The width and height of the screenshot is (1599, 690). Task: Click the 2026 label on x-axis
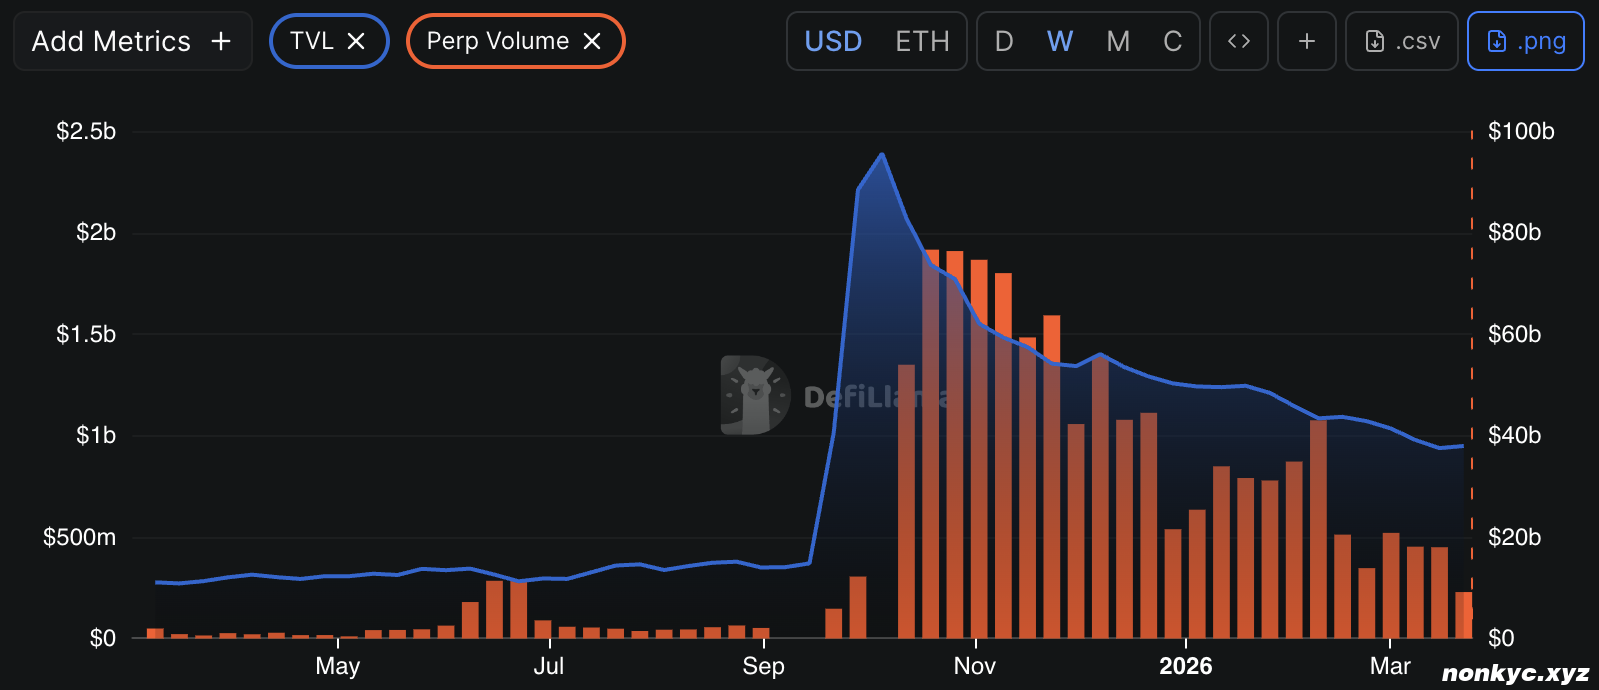click(x=1185, y=666)
